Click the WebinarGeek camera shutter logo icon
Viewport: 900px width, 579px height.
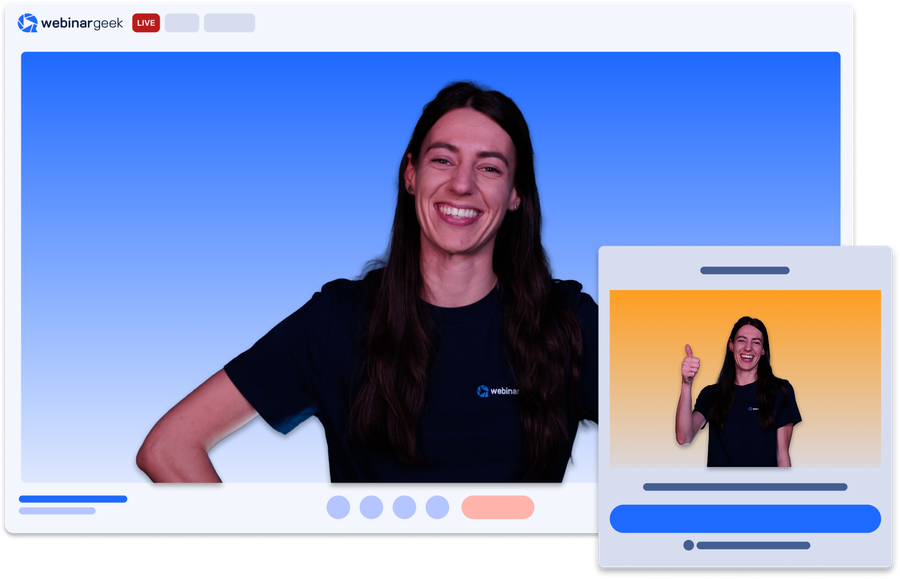27,23
